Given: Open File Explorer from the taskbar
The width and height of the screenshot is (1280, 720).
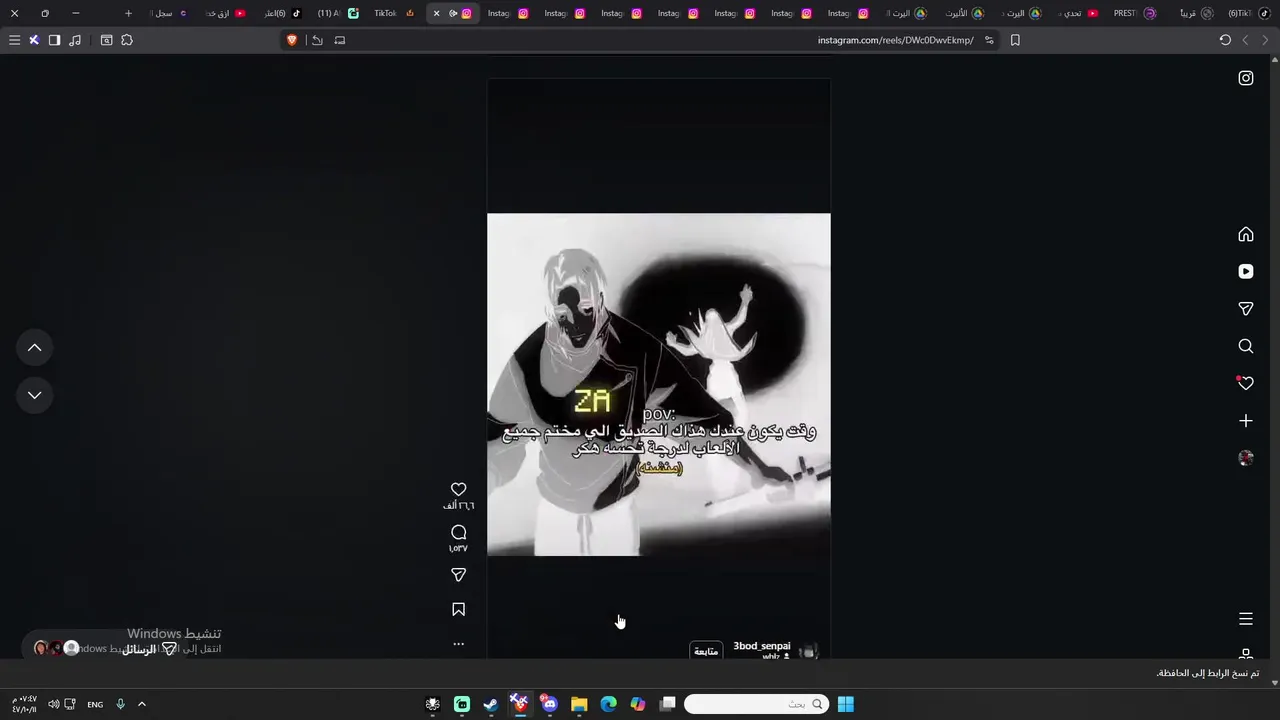Looking at the screenshot, I should pos(579,704).
